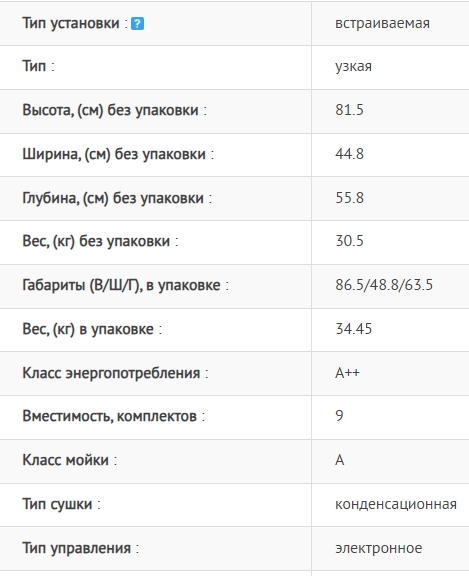Click the 'Класс мойки' label
Image resolution: width=469 pixels, height=576 pixels.
(x=65, y=460)
